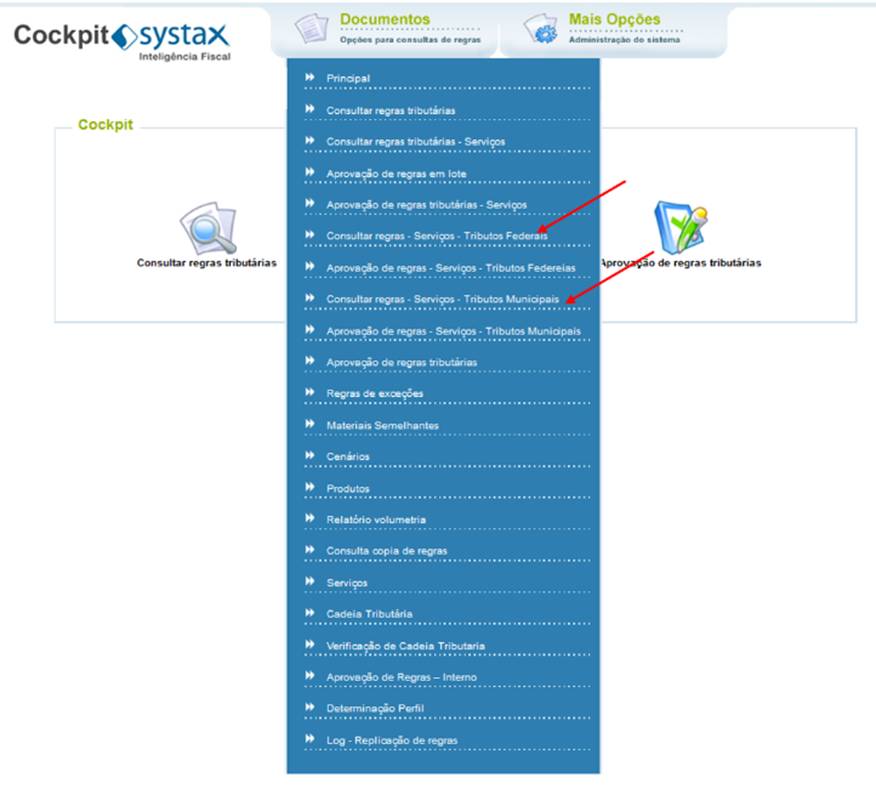Viewport: 876px width, 789px height.
Task: Click the arrow icon beside Relatório volumetria
Action: (x=310, y=519)
